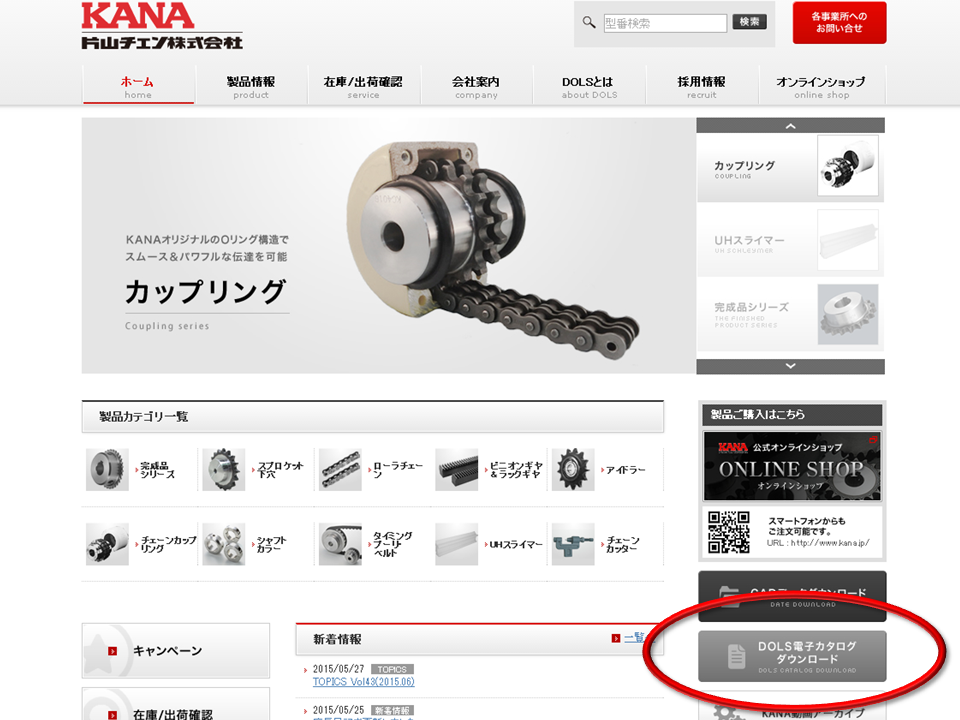Open the chain cutter category icon
Image resolution: width=960 pixels, height=720 pixels.
point(573,544)
